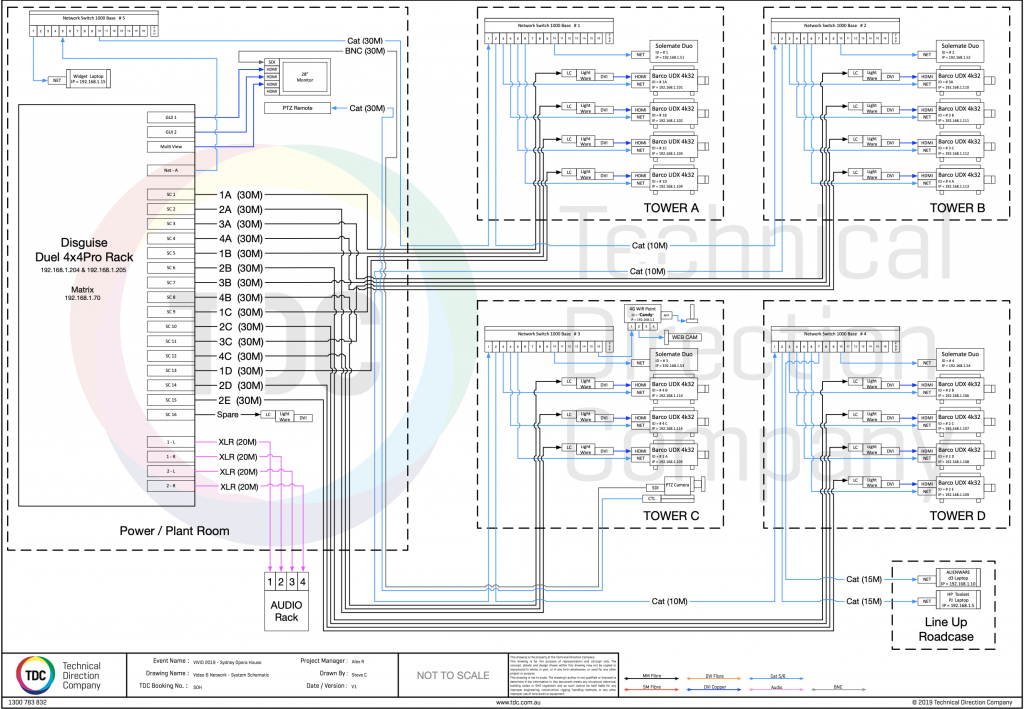Click the 2E (30M) cable label
The height and width of the screenshot is (709, 1024).
[x=240, y=400]
